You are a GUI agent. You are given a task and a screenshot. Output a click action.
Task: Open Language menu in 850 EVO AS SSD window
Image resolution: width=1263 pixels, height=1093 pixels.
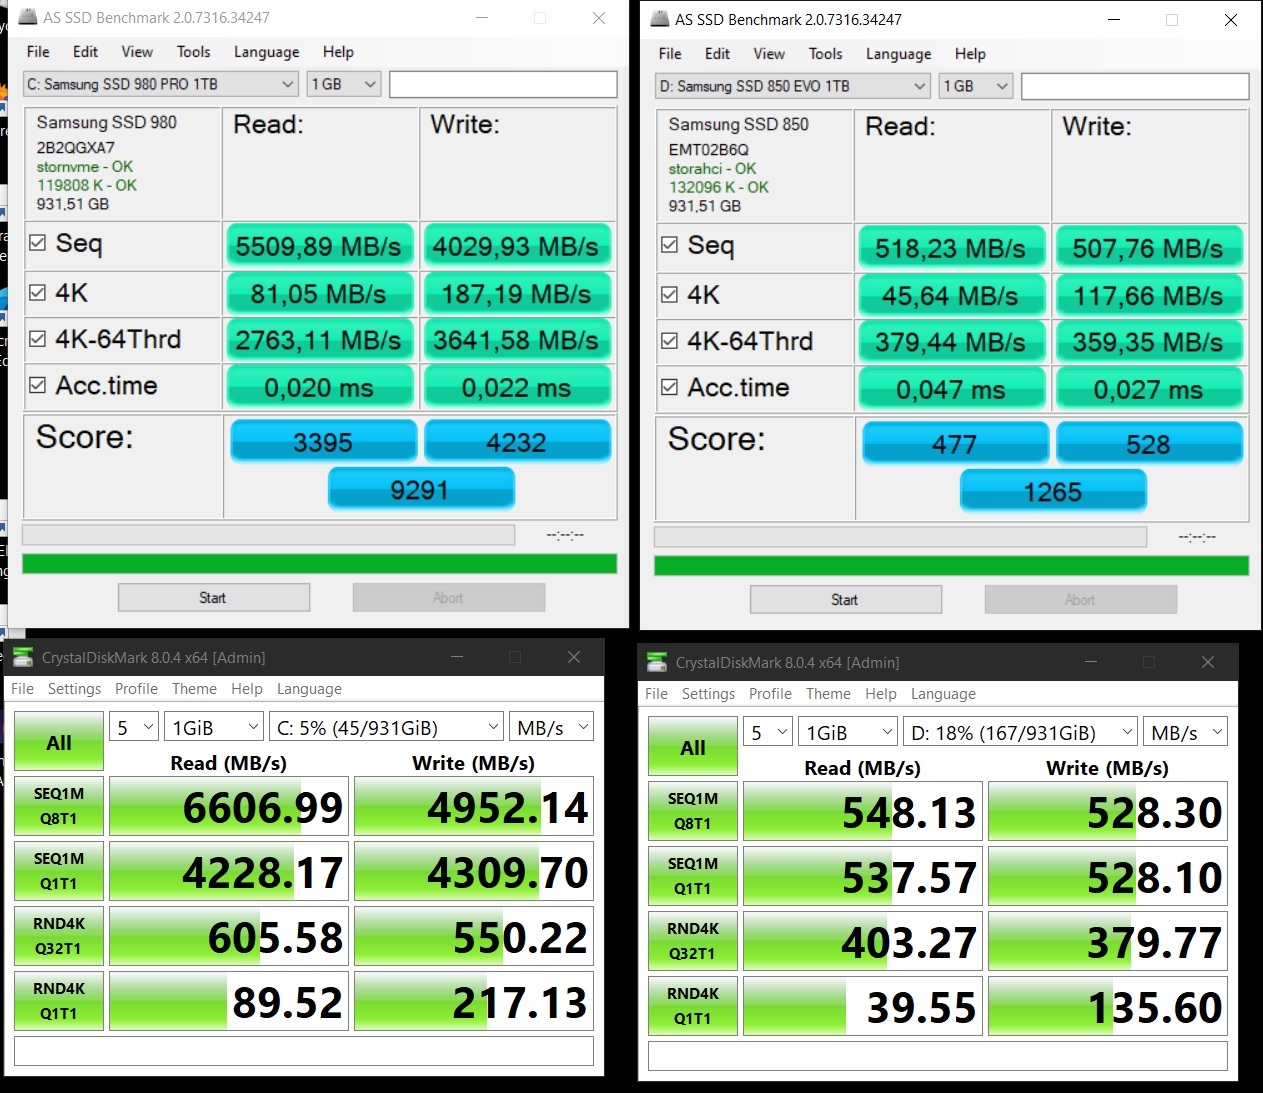898,54
